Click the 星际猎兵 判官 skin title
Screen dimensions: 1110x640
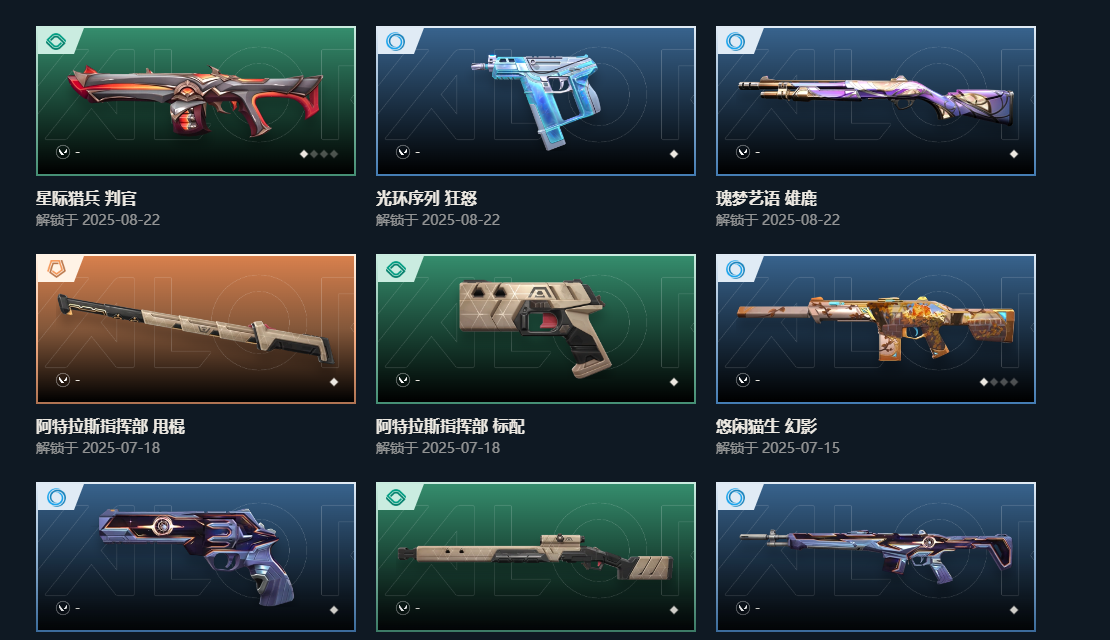86,198
